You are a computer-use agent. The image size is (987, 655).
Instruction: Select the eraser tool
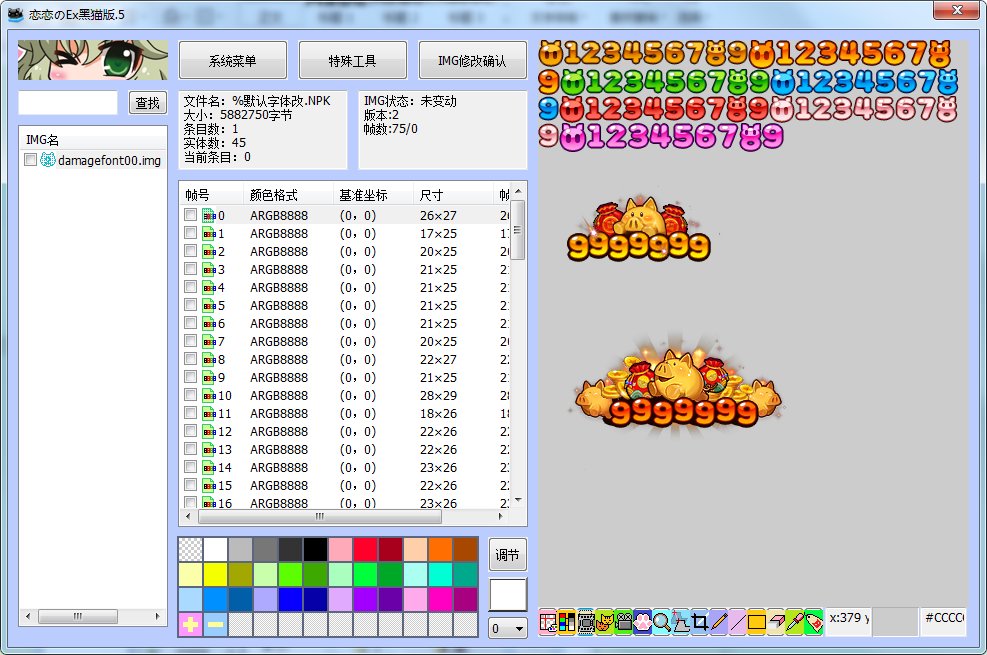[x=776, y=622]
